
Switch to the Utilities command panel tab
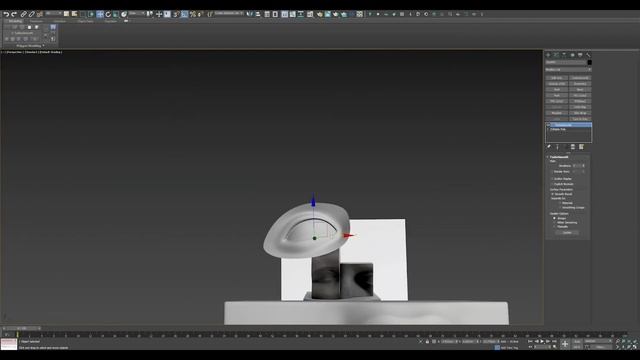click(588, 55)
